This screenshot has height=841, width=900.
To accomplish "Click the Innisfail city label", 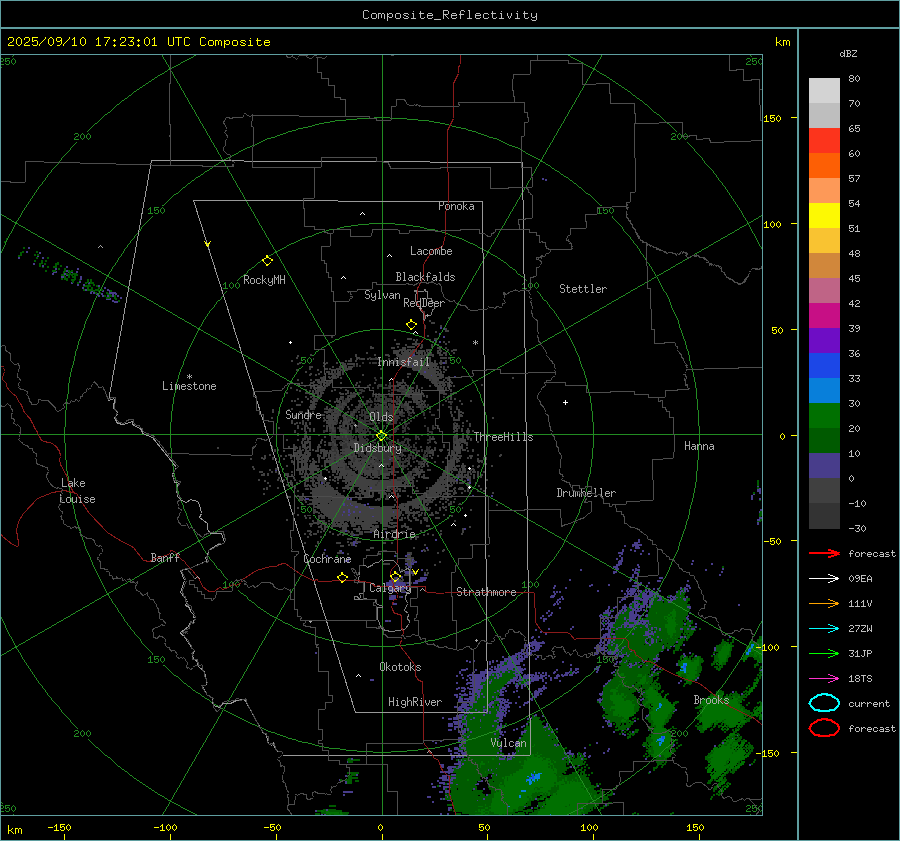I will click(404, 362).
